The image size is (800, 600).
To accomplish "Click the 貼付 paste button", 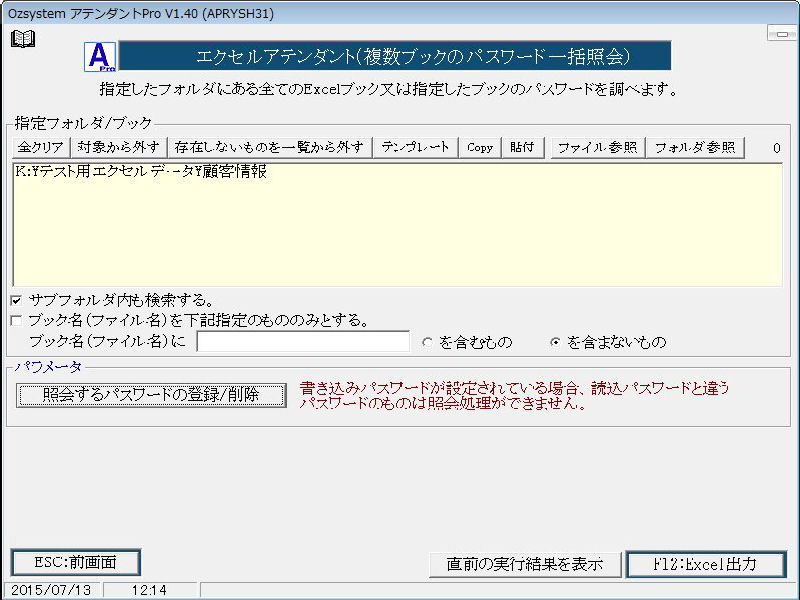I will pyautogui.click(x=522, y=147).
